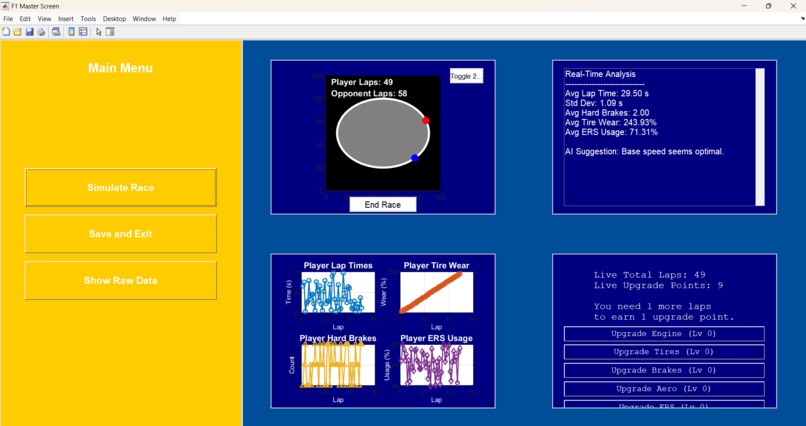The height and width of the screenshot is (426, 806).
Task: Click 'Avg ERS Usage: 71.31%' line
Action: (611, 132)
